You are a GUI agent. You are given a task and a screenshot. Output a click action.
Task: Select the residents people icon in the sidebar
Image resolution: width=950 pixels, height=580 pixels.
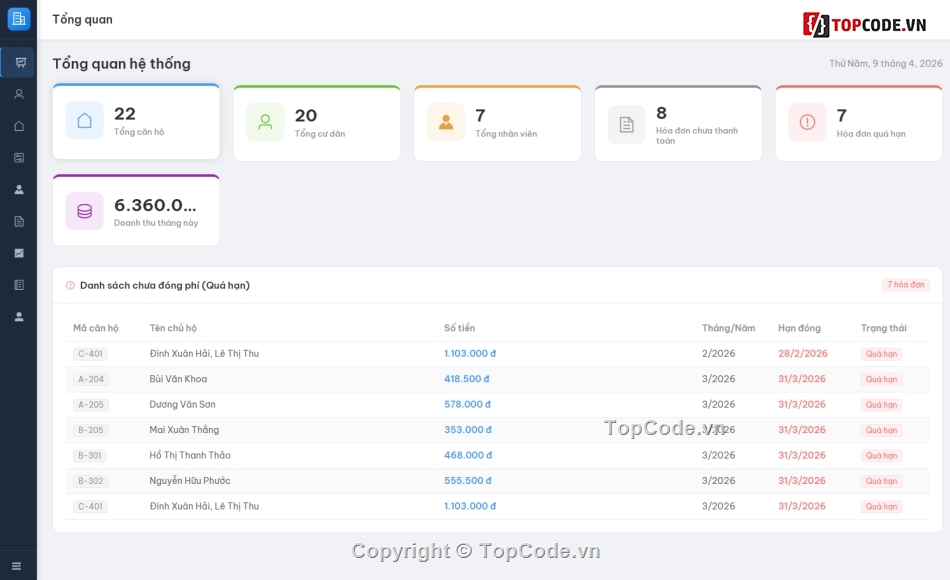point(18,189)
